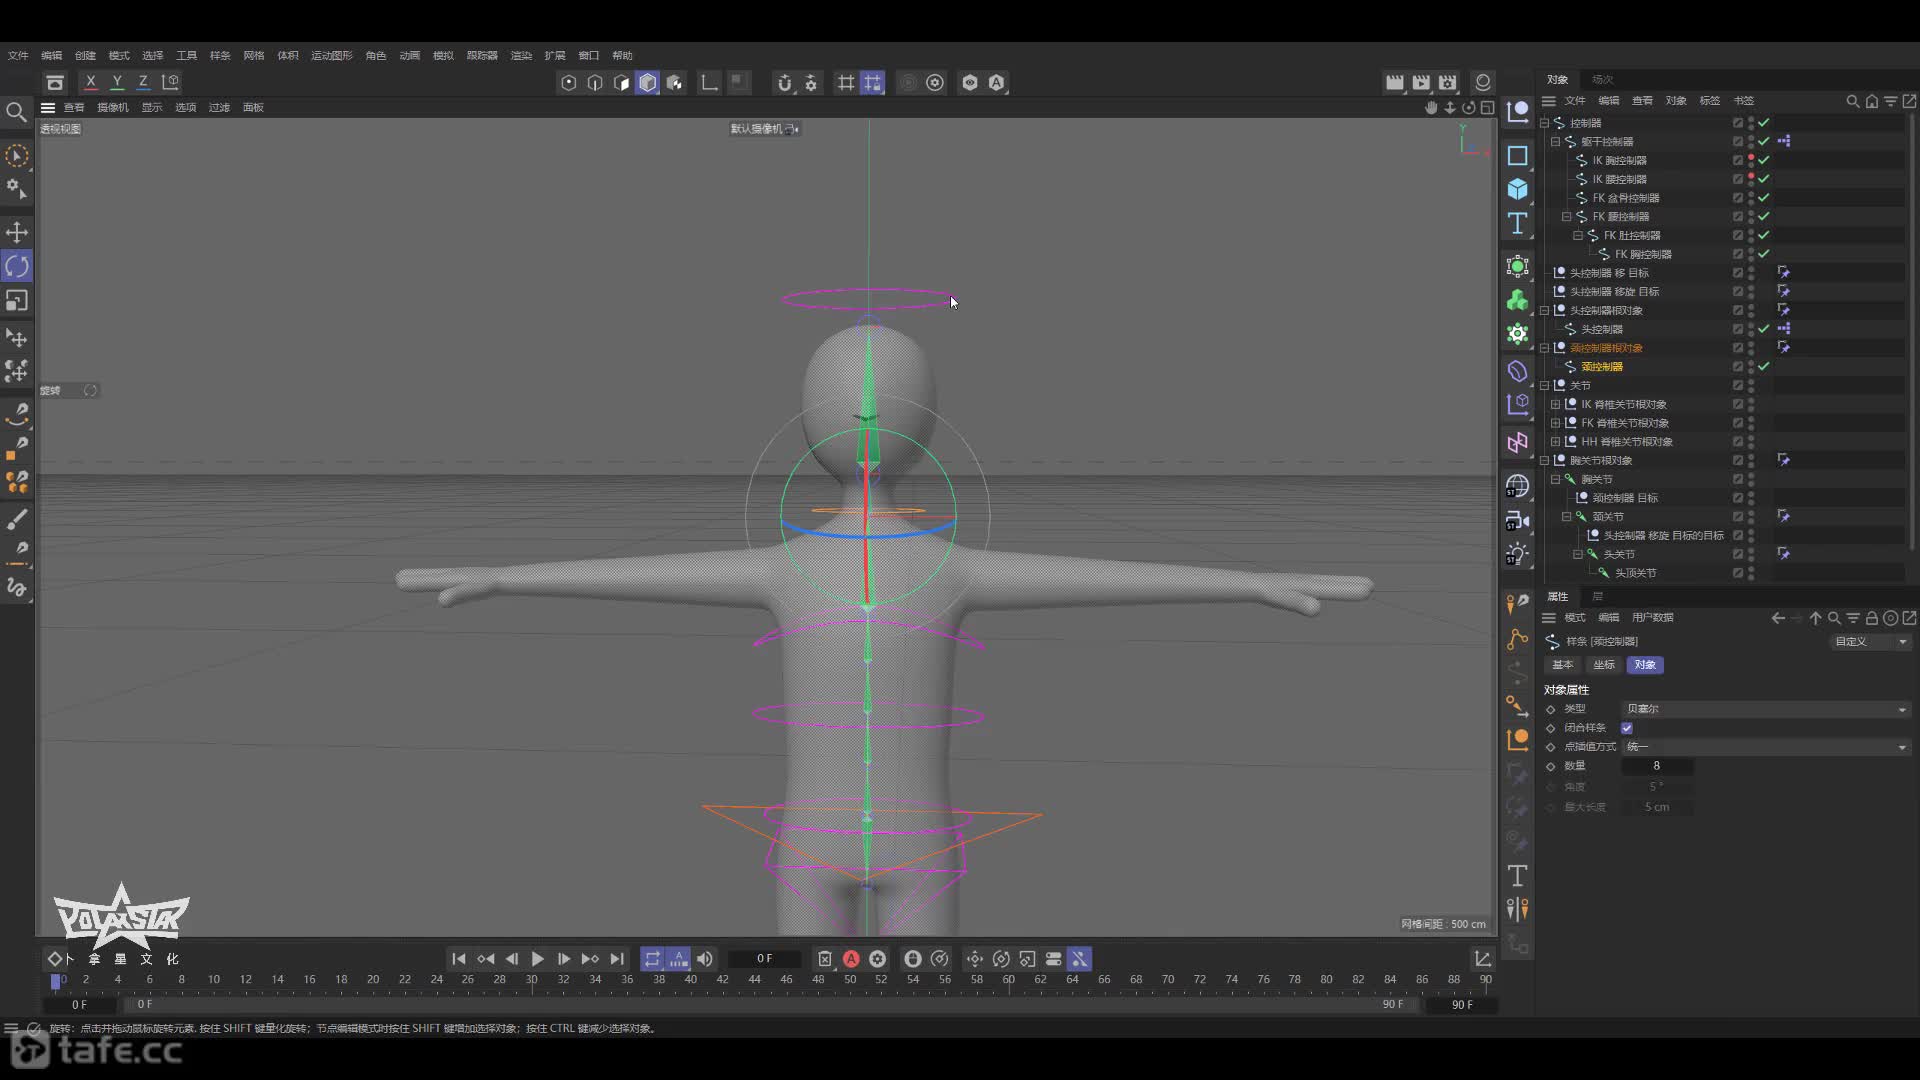
Task: Open the 类型 dropdown showing 贝塞尔
Action: [1766, 709]
